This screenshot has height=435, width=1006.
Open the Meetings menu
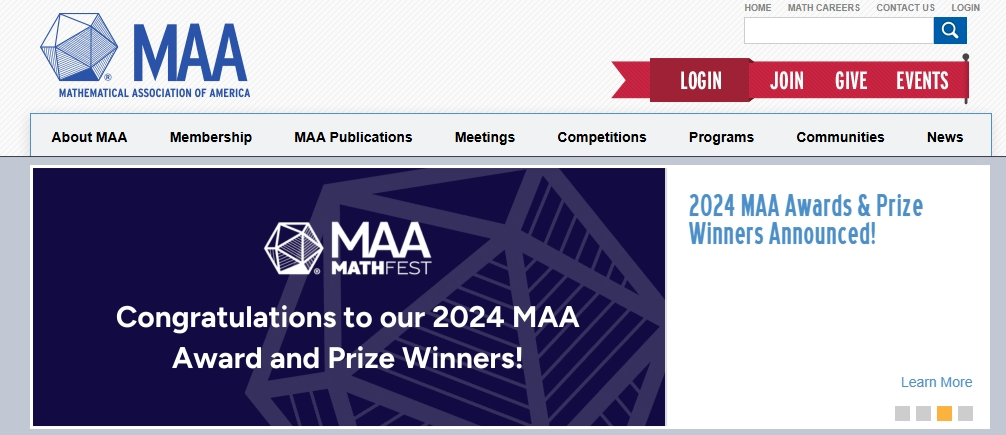click(484, 137)
